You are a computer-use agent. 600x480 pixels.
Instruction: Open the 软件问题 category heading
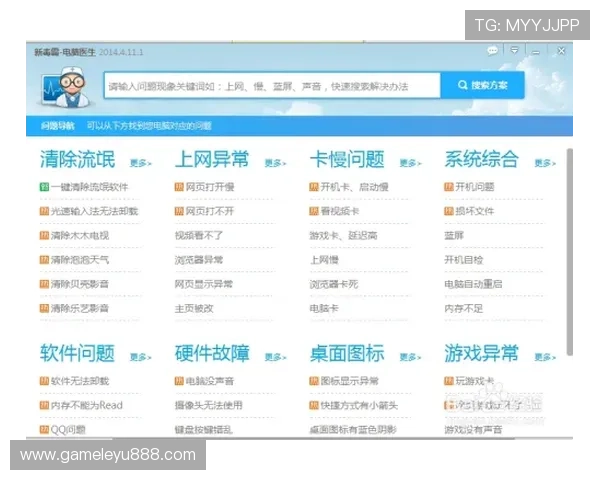pos(77,353)
